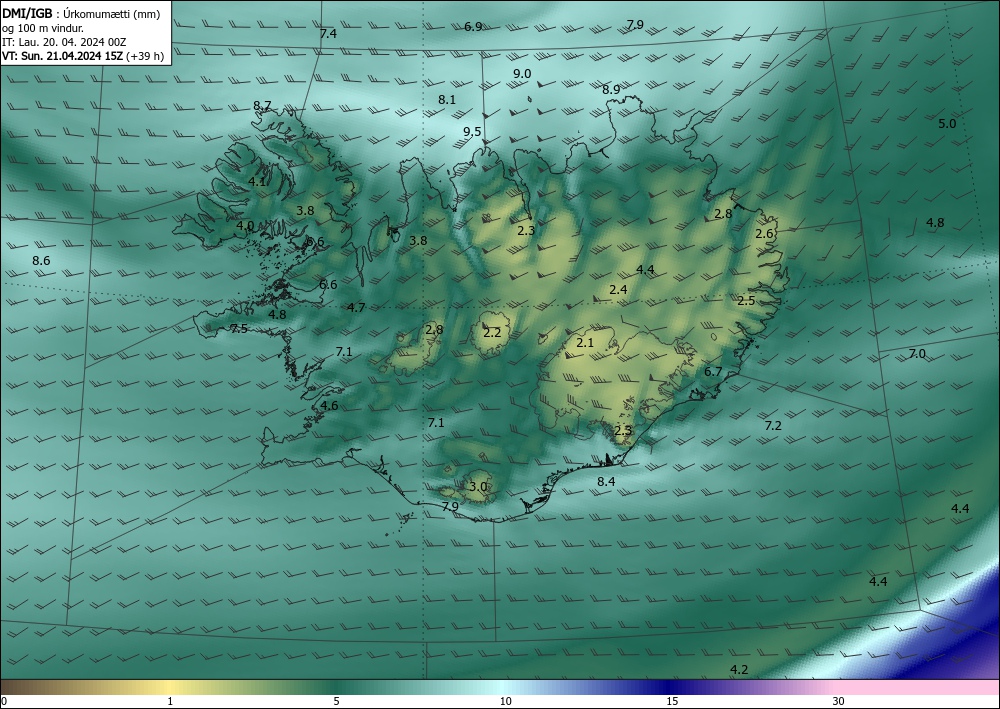Viewport: 1000px width, 709px height.
Task: Click the 2.2 value on the glacier
Action: (492, 332)
